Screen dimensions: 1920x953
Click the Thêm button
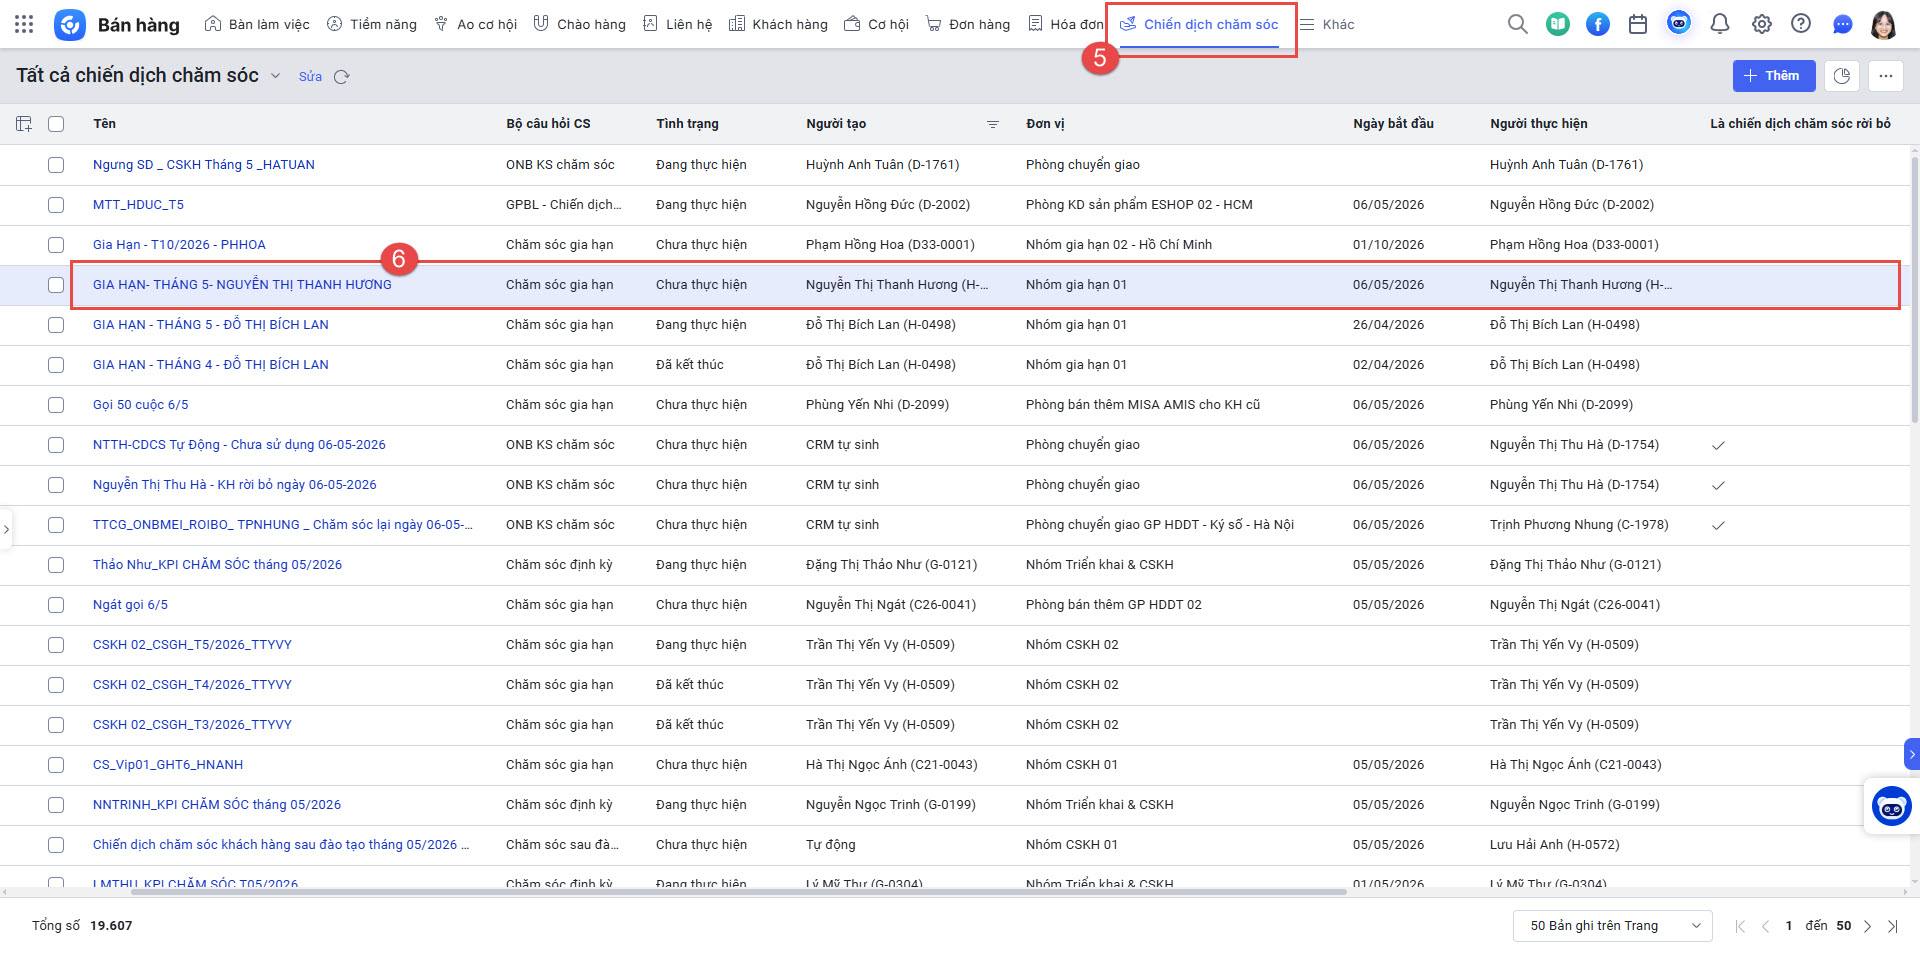tap(1774, 76)
